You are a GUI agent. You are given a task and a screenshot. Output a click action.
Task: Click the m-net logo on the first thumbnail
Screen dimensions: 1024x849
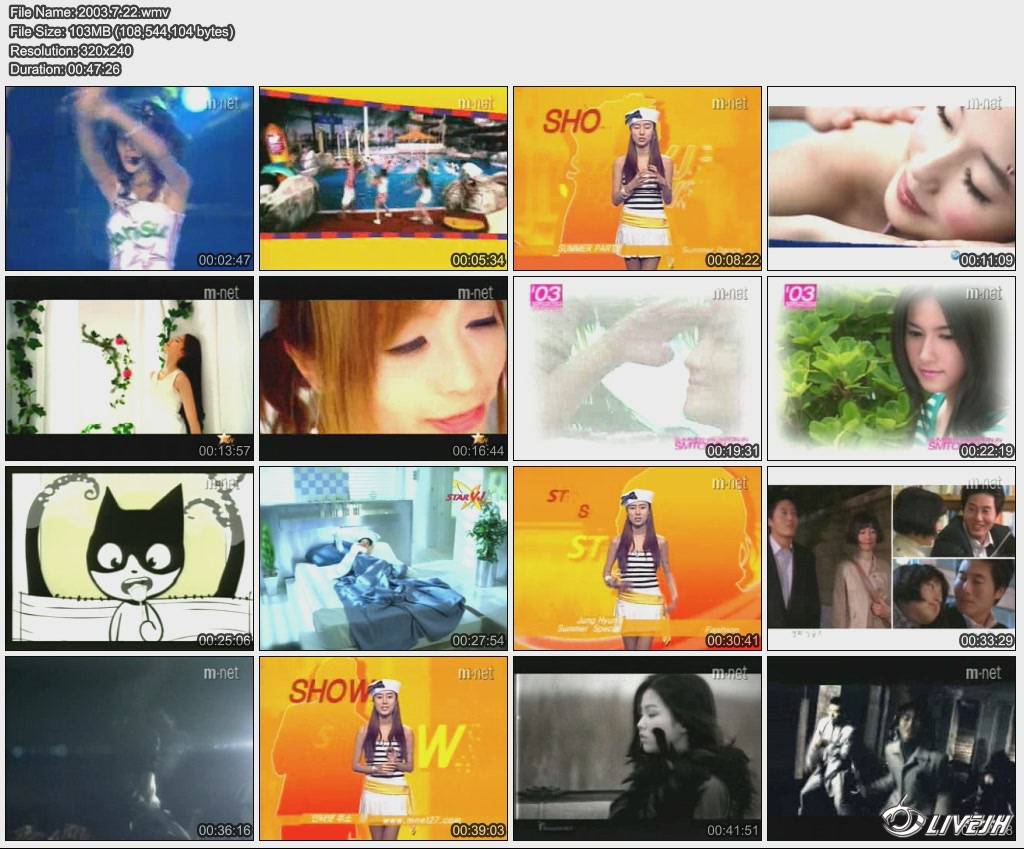(221, 103)
